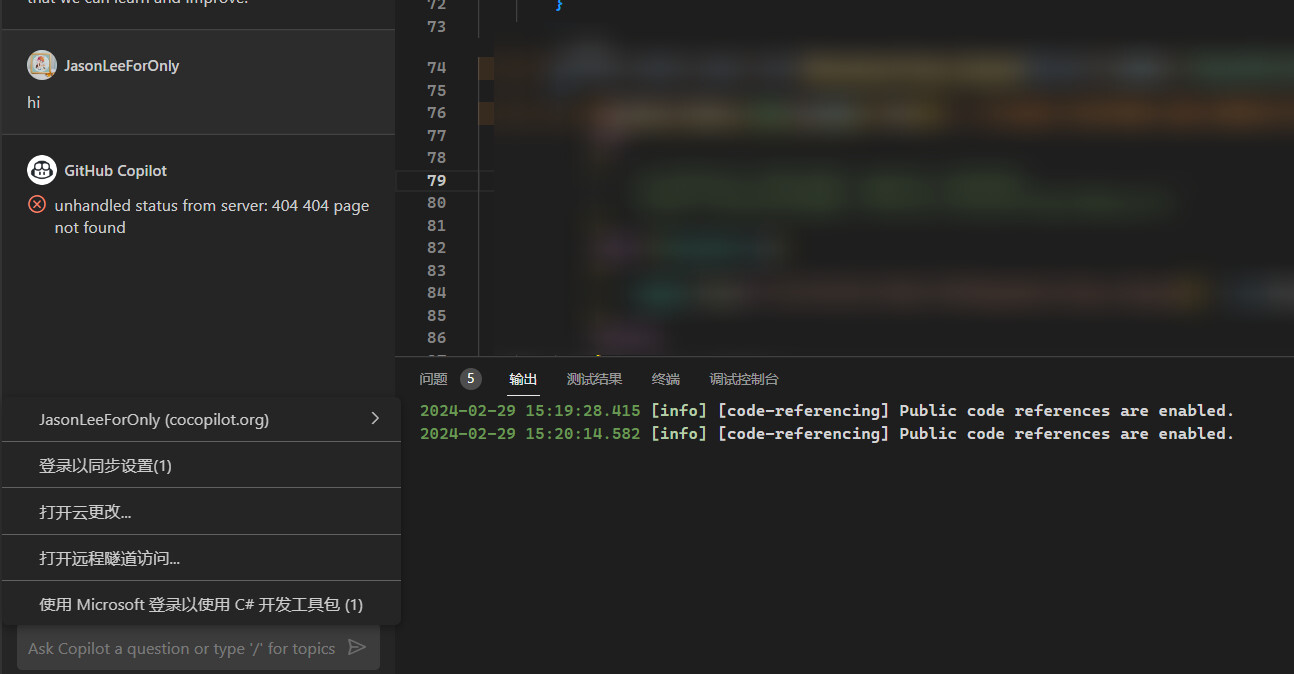Click the 'unhandled status from server' error text
This screenshot has height=674, width=1294.
click(212, 216)
